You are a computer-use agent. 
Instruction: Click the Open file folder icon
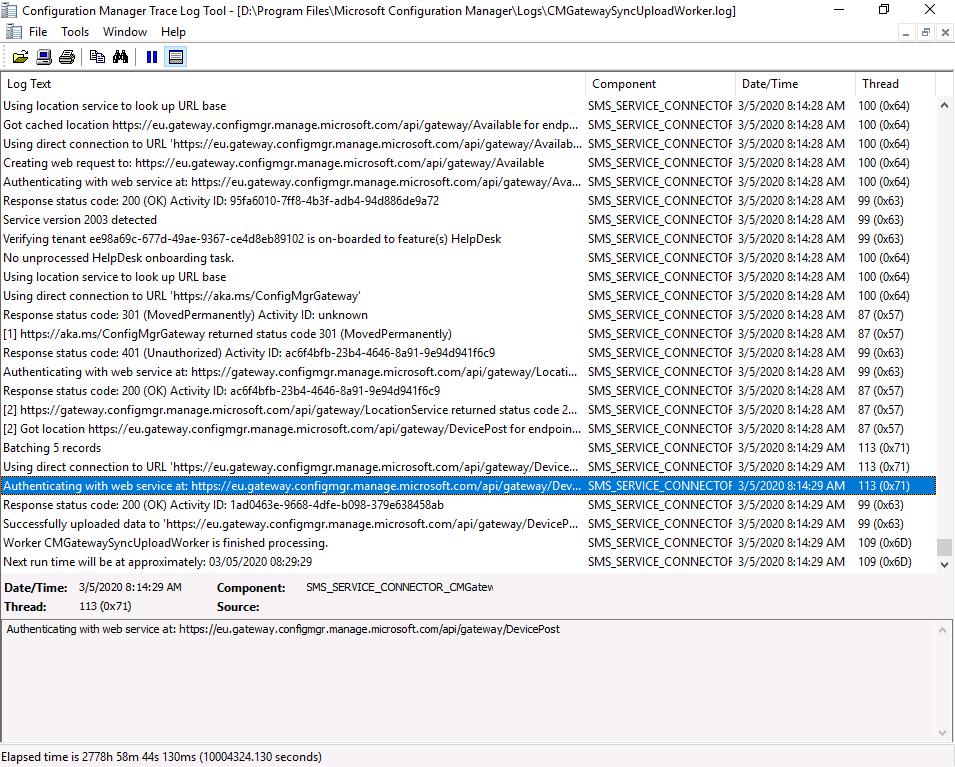[20, 57]
